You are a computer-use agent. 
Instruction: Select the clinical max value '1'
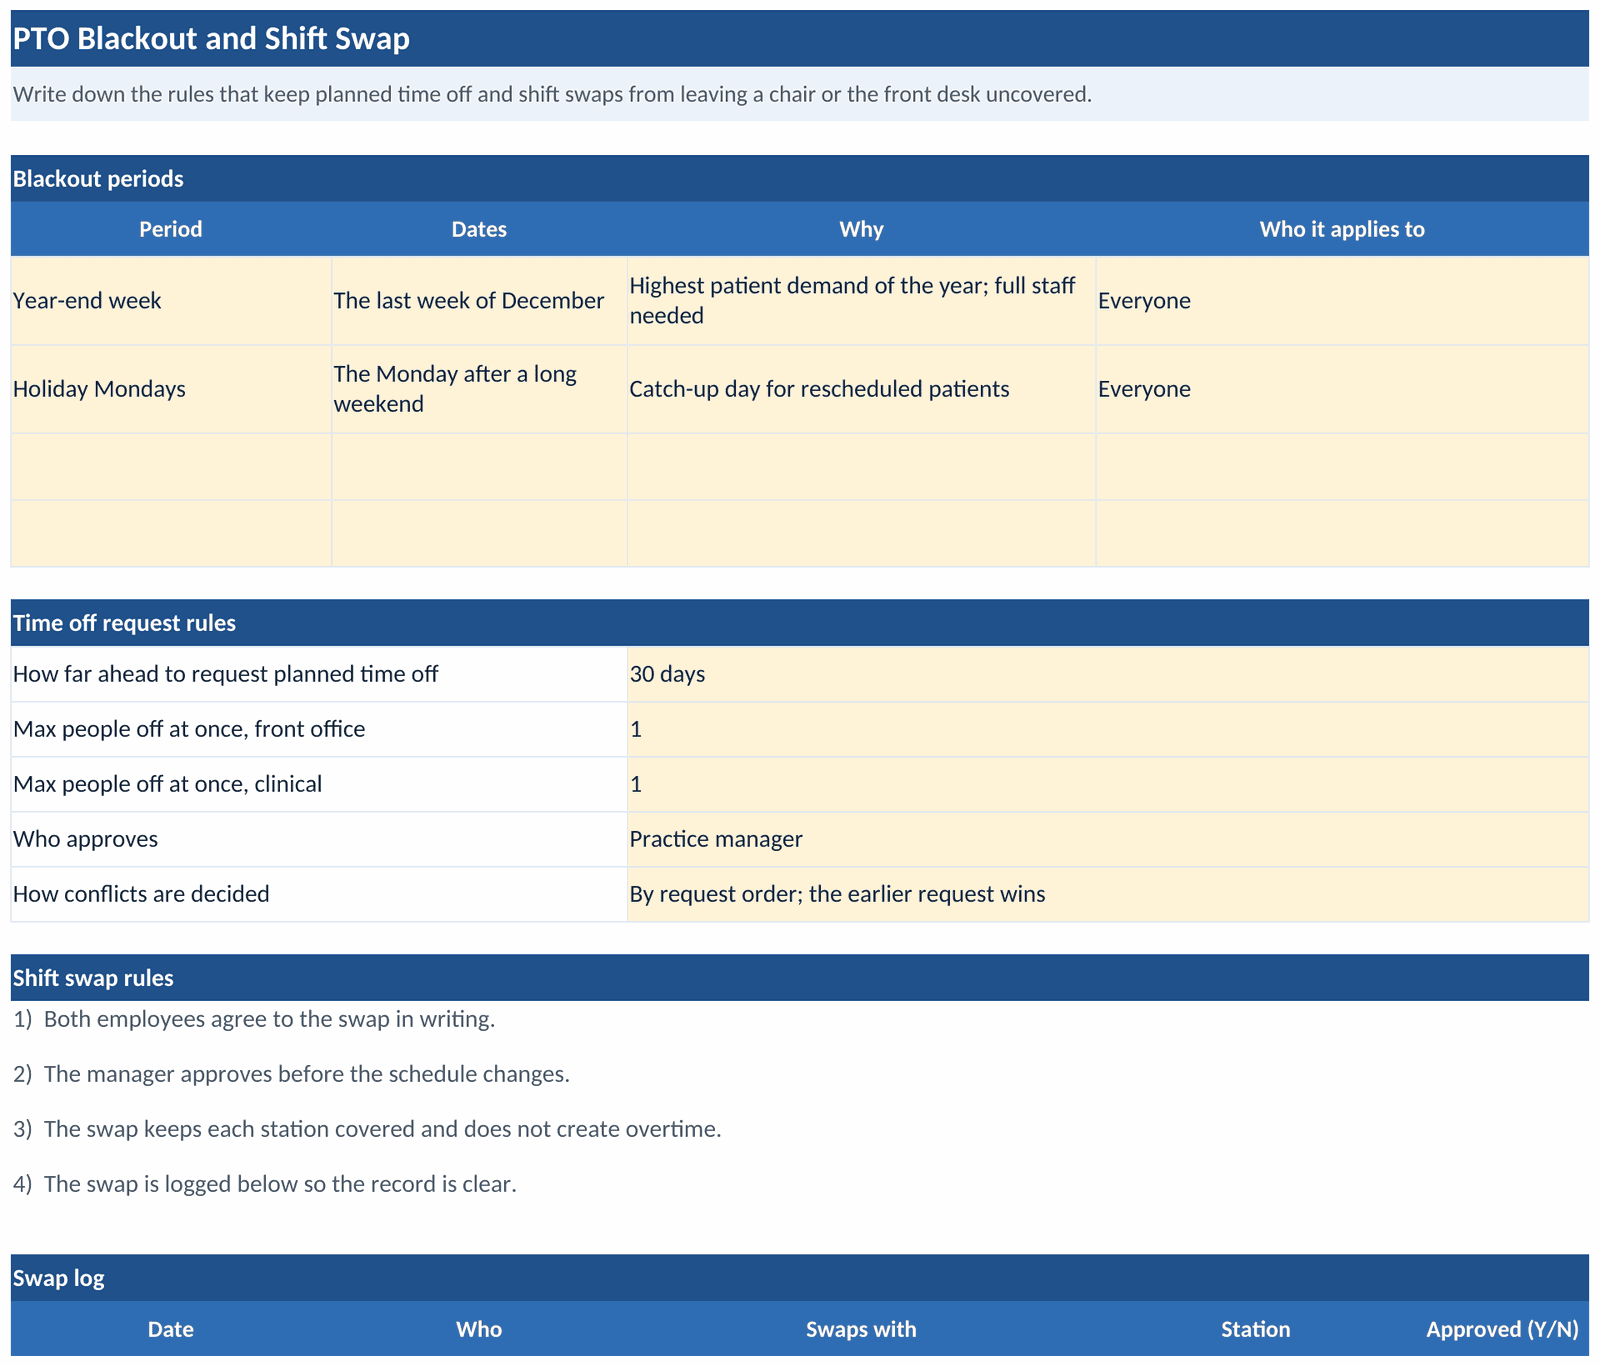click(1108, 784)
